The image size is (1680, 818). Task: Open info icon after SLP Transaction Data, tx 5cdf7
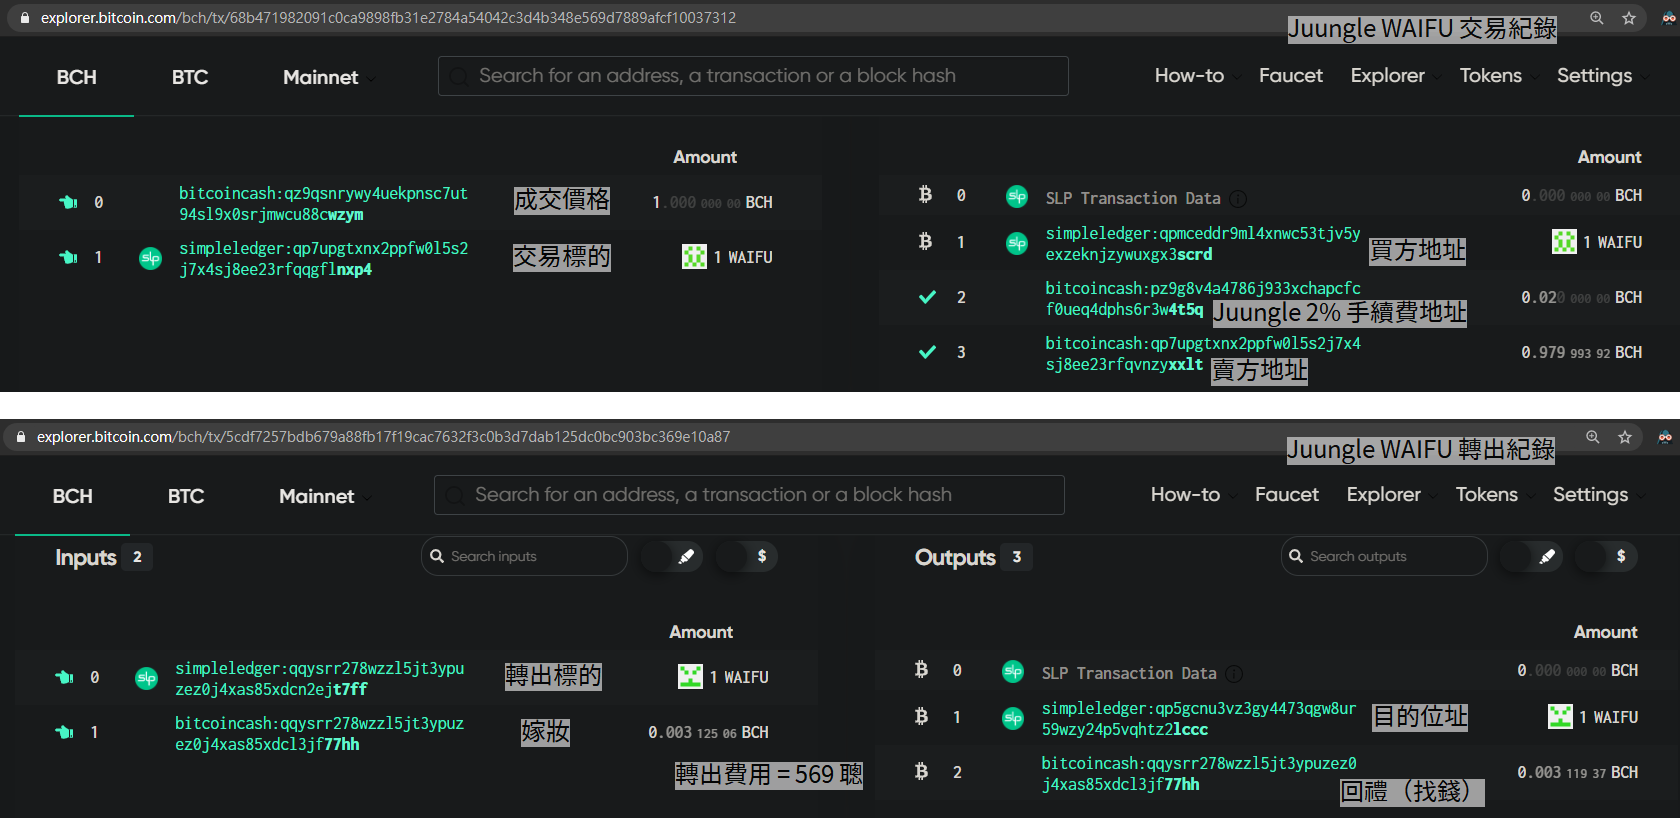[1234, 673]
